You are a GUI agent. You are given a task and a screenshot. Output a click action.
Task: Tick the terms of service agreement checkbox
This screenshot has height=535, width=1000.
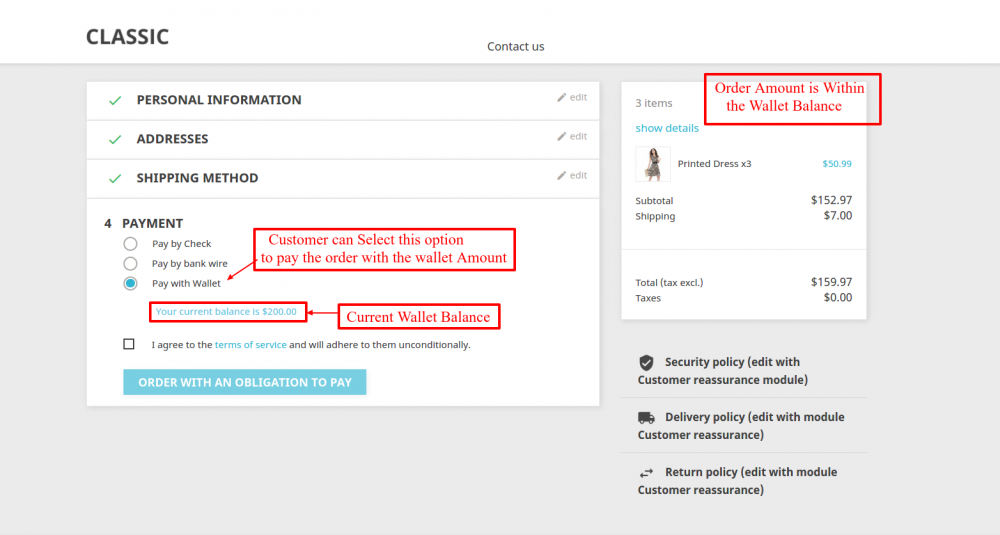(x=129, y=344)
